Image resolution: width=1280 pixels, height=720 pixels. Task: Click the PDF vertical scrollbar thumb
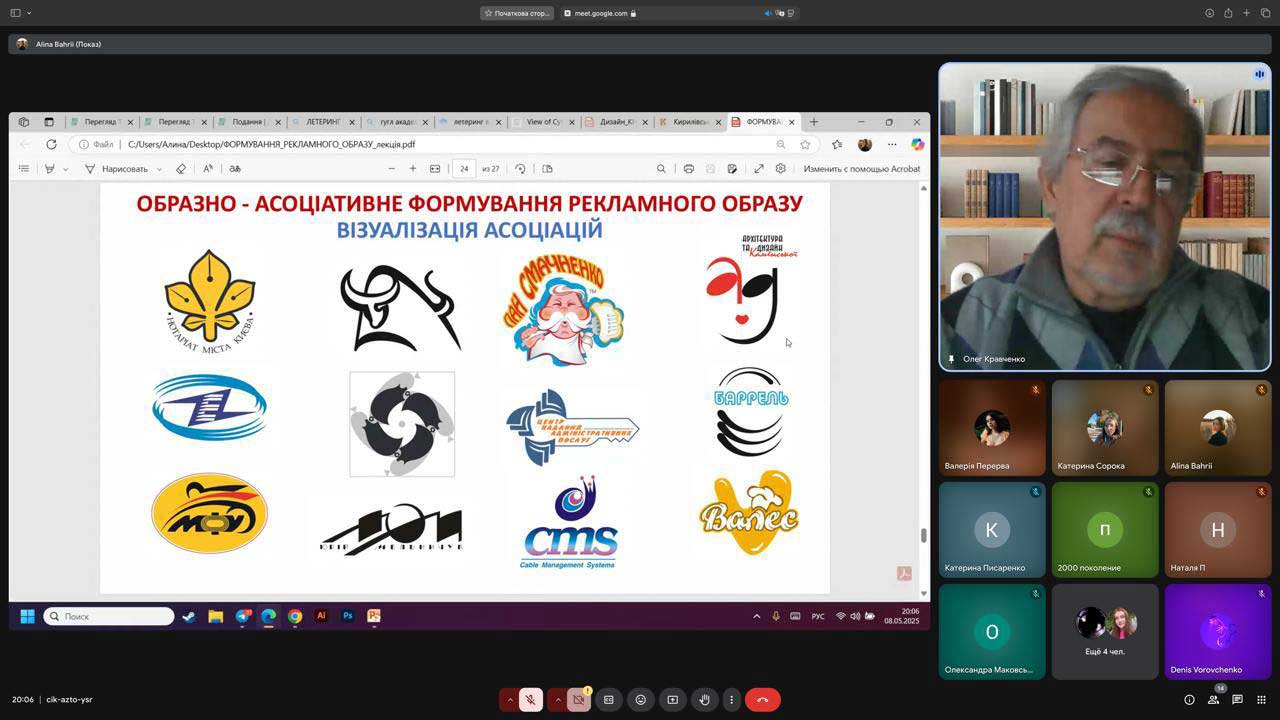click(924, 535)
